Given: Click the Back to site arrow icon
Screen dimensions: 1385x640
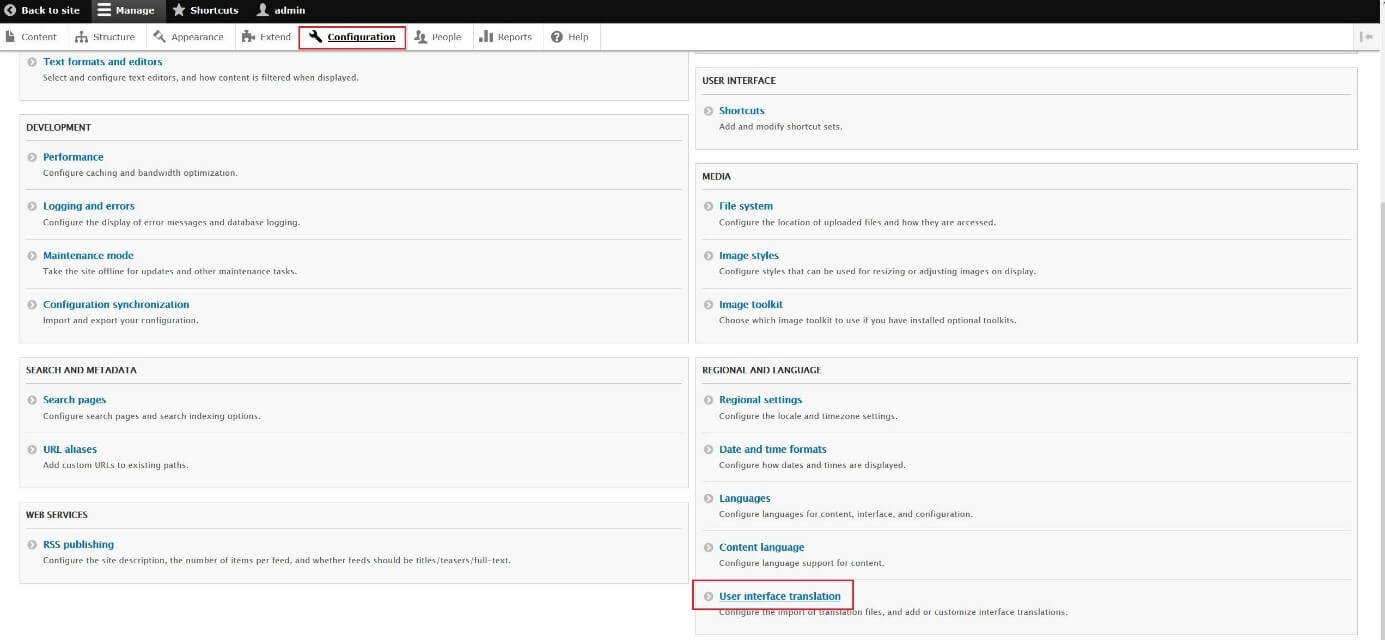Looking at the screenshot, I should tap(10, 11).
